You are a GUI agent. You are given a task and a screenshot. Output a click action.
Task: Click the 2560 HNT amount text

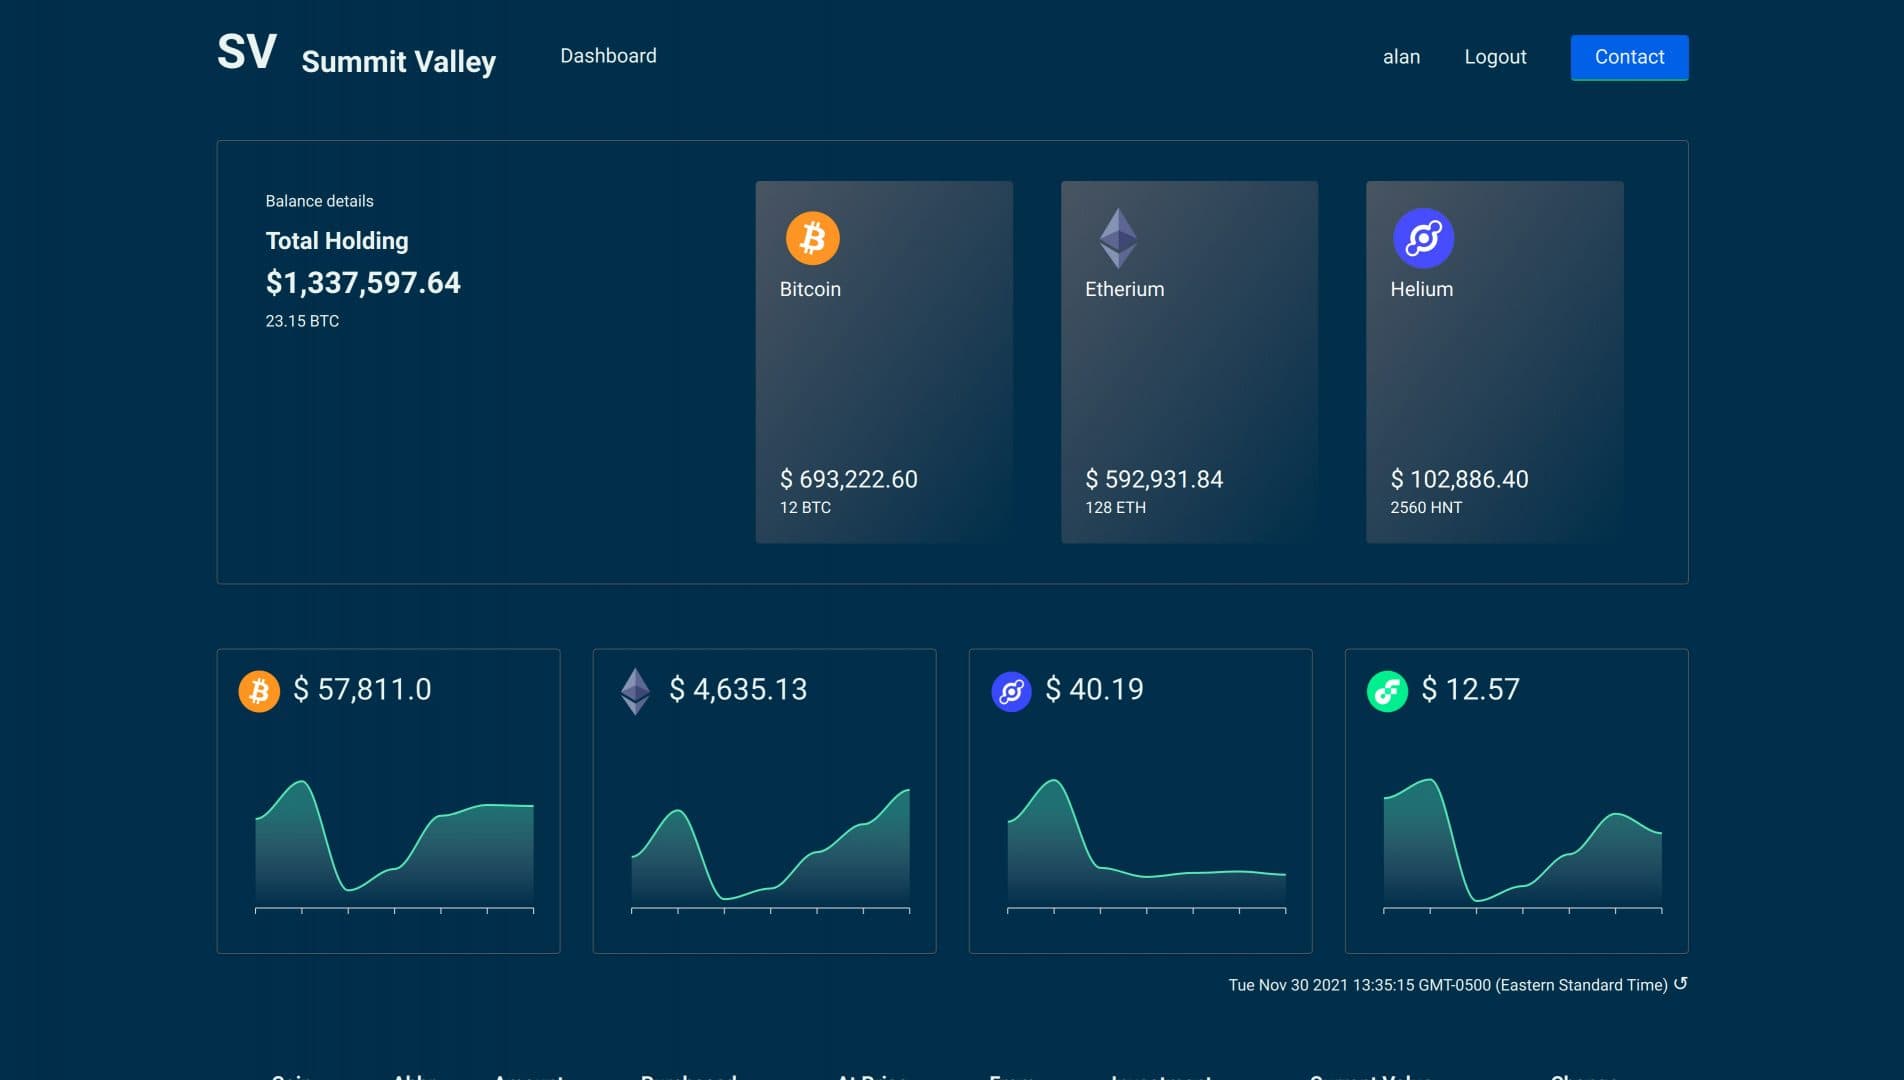pos(1426,507)
